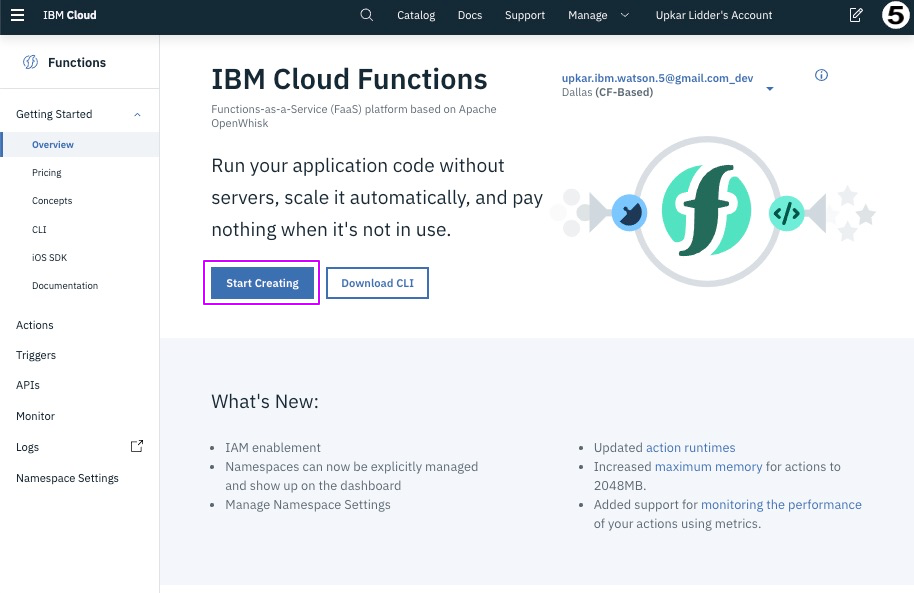Click the Start Creating button
914x593 pixels.
[x=262, y=283]
